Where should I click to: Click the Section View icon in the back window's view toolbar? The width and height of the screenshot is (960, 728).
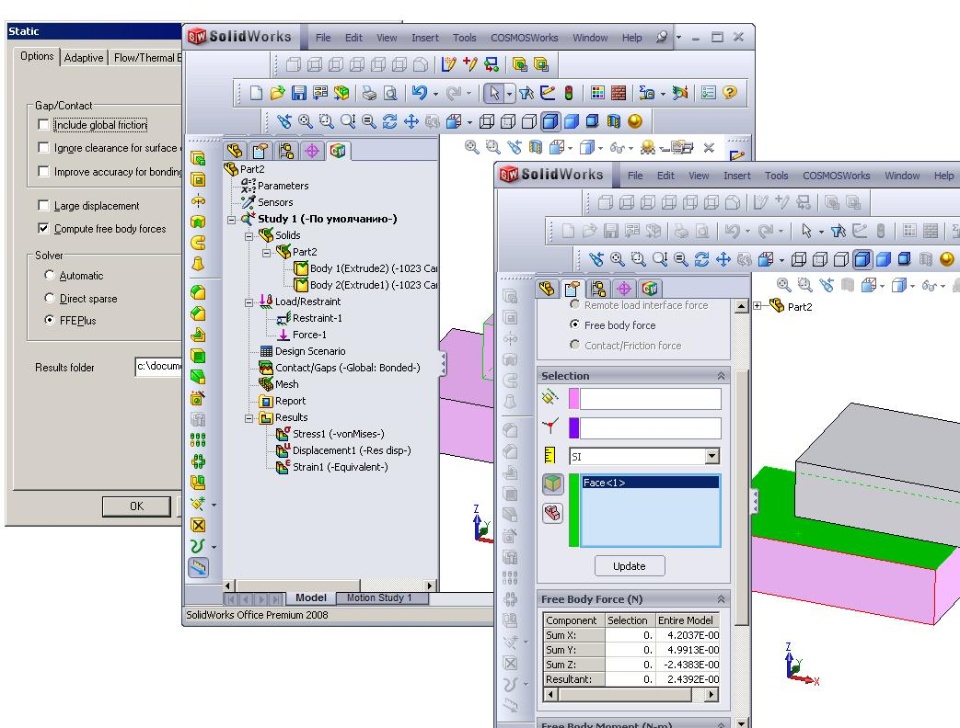[x=613, y=121]
